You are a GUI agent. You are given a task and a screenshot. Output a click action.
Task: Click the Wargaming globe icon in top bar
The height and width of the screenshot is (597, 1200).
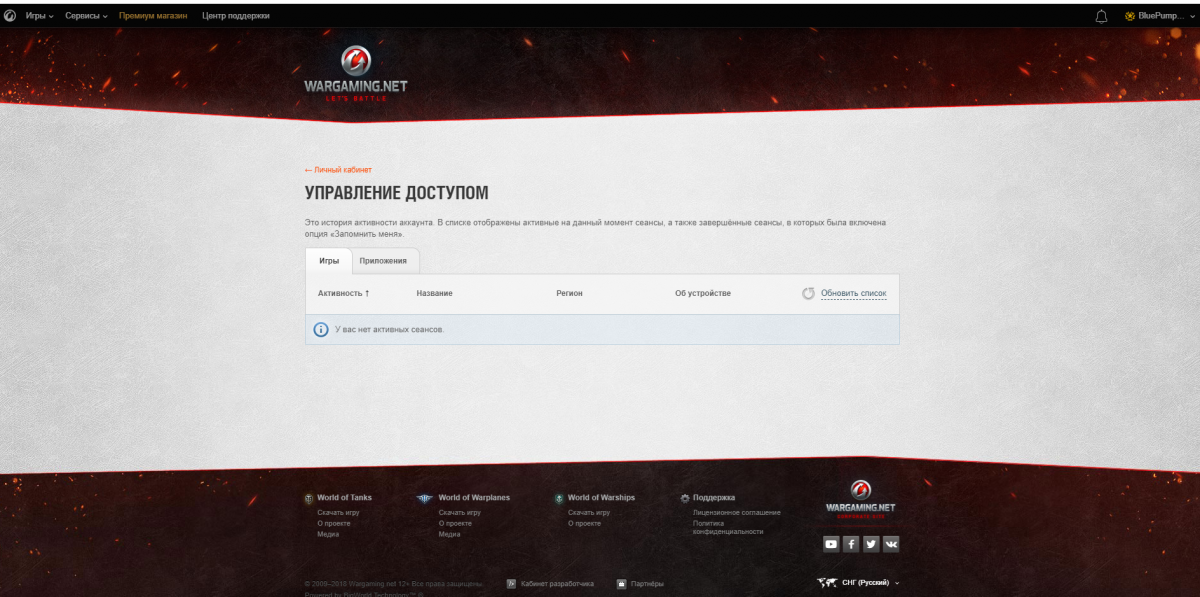(10, 16)
